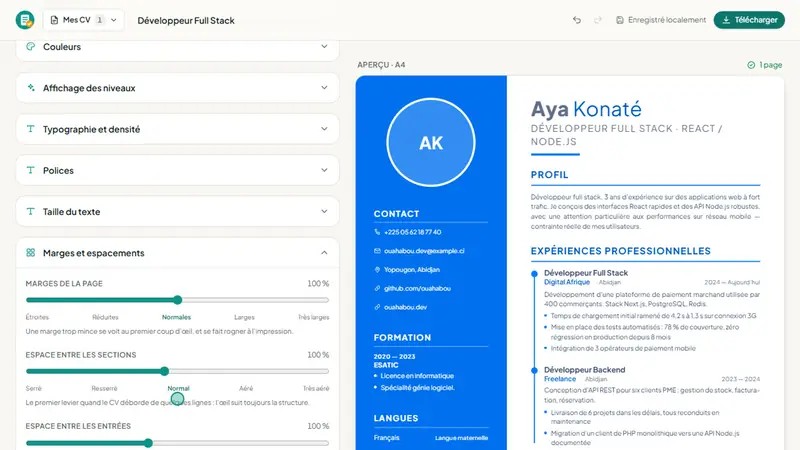Viewport: 800px width, 450px height.
Task: Click the Typographie et densité T icon
Action: click(x=31, y=129)
